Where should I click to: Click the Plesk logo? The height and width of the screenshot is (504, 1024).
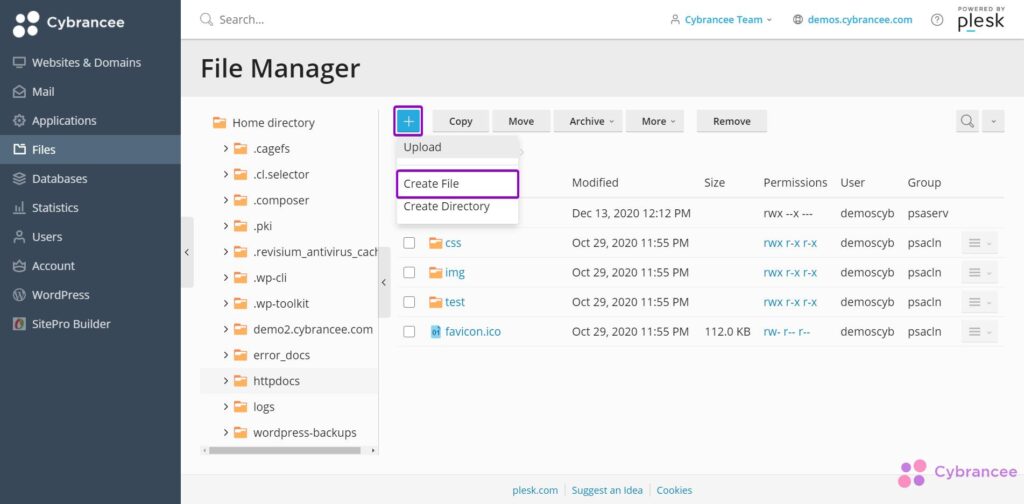(x=981, y=20)
